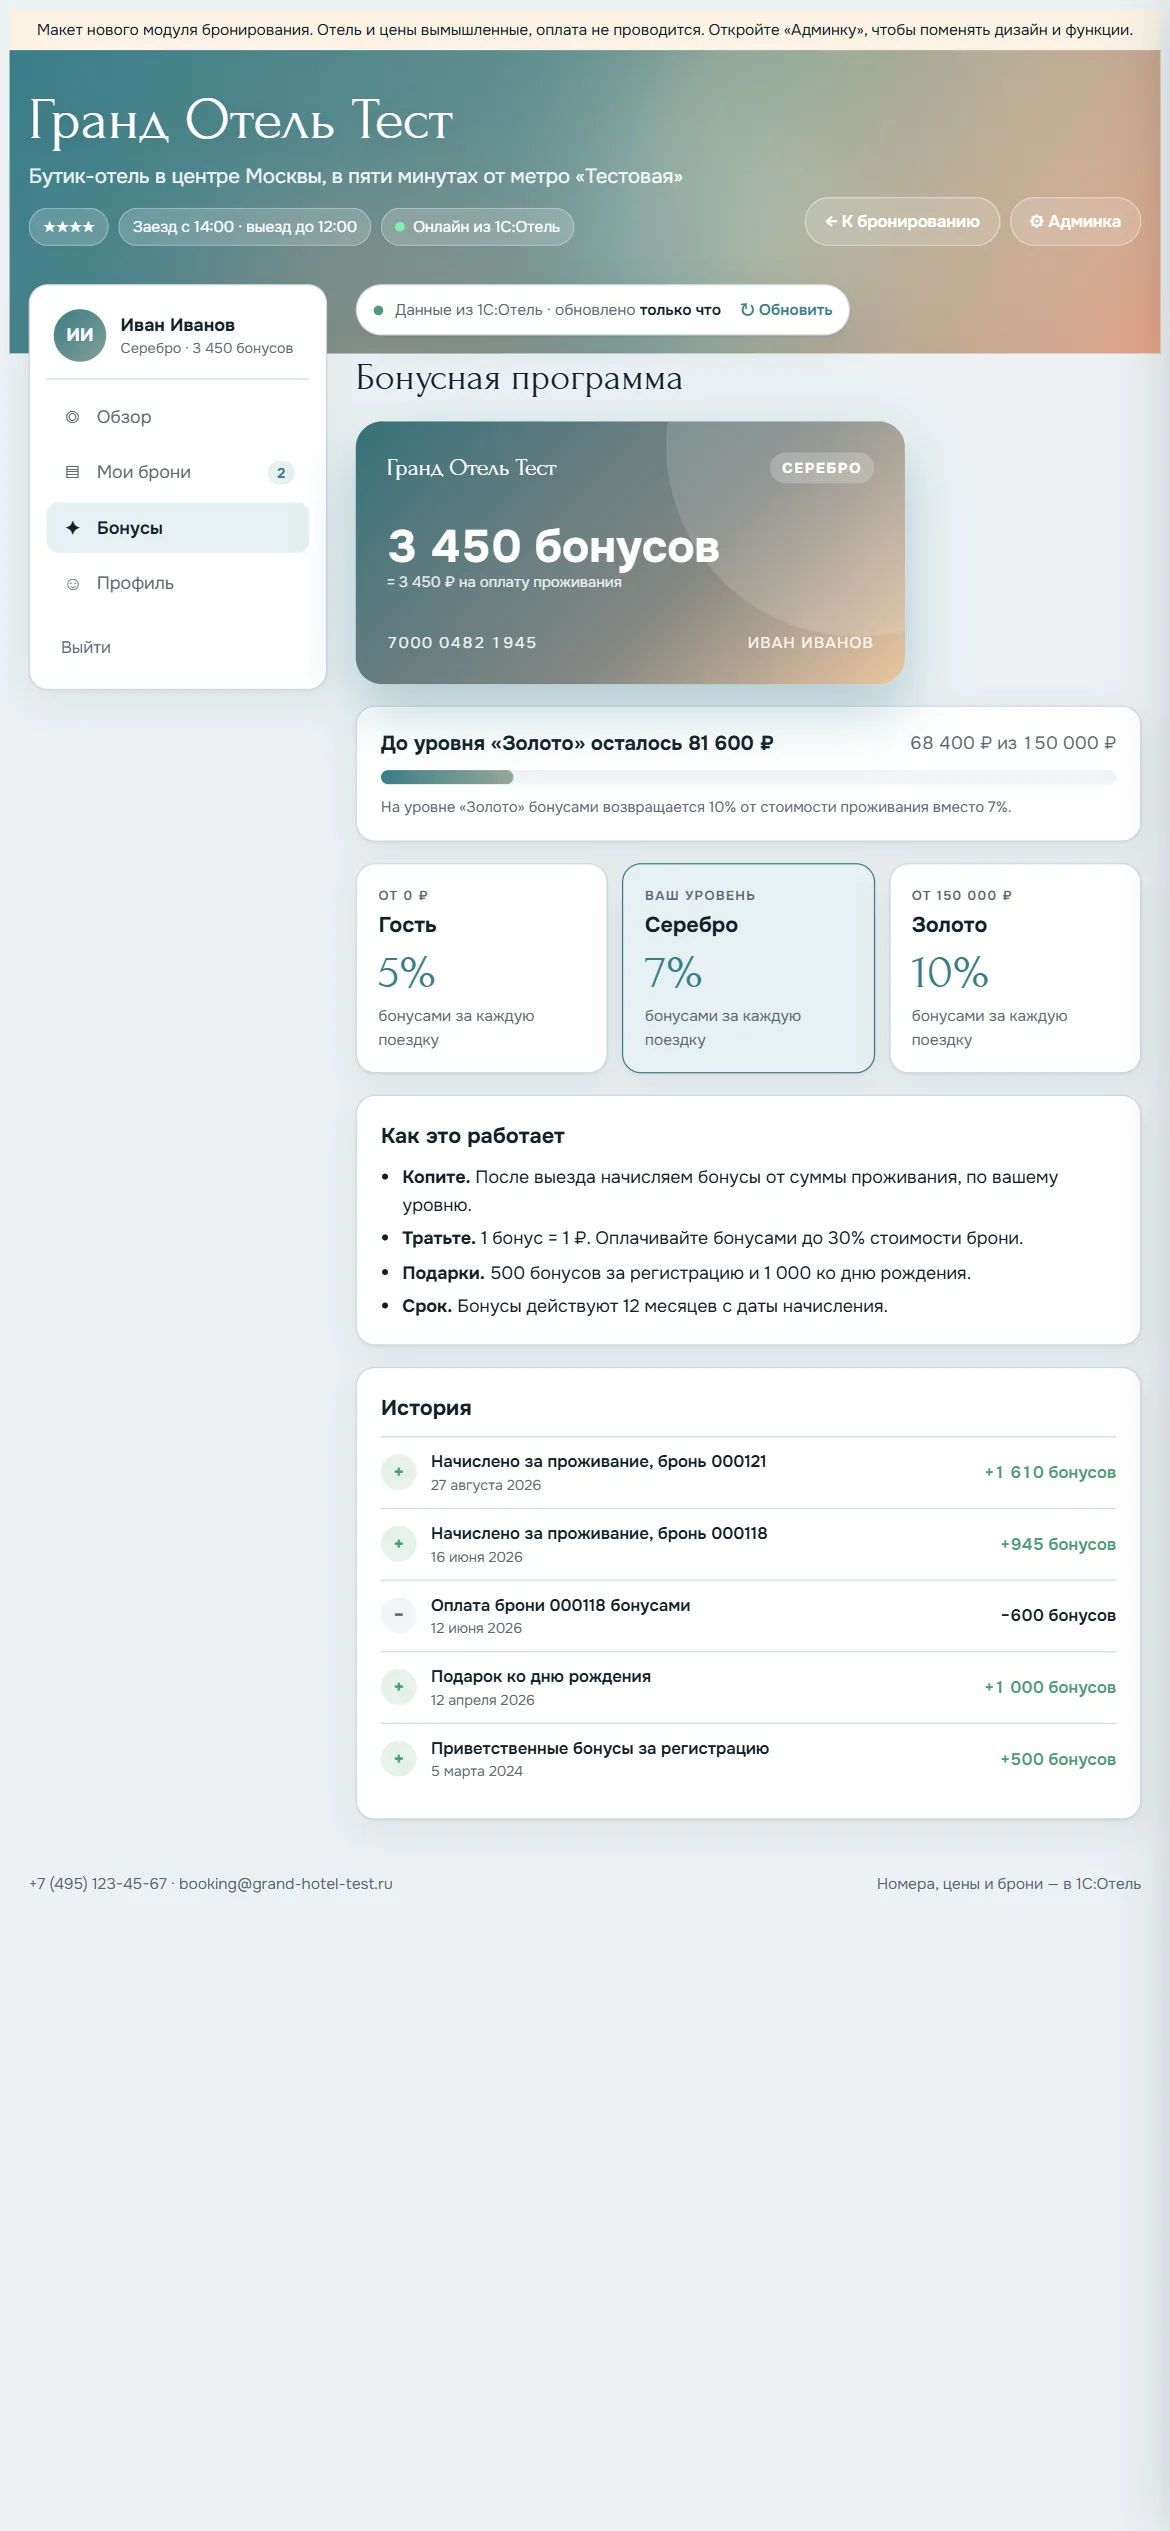Click Приветственные бонусы за регистрацию entry

600,1748
